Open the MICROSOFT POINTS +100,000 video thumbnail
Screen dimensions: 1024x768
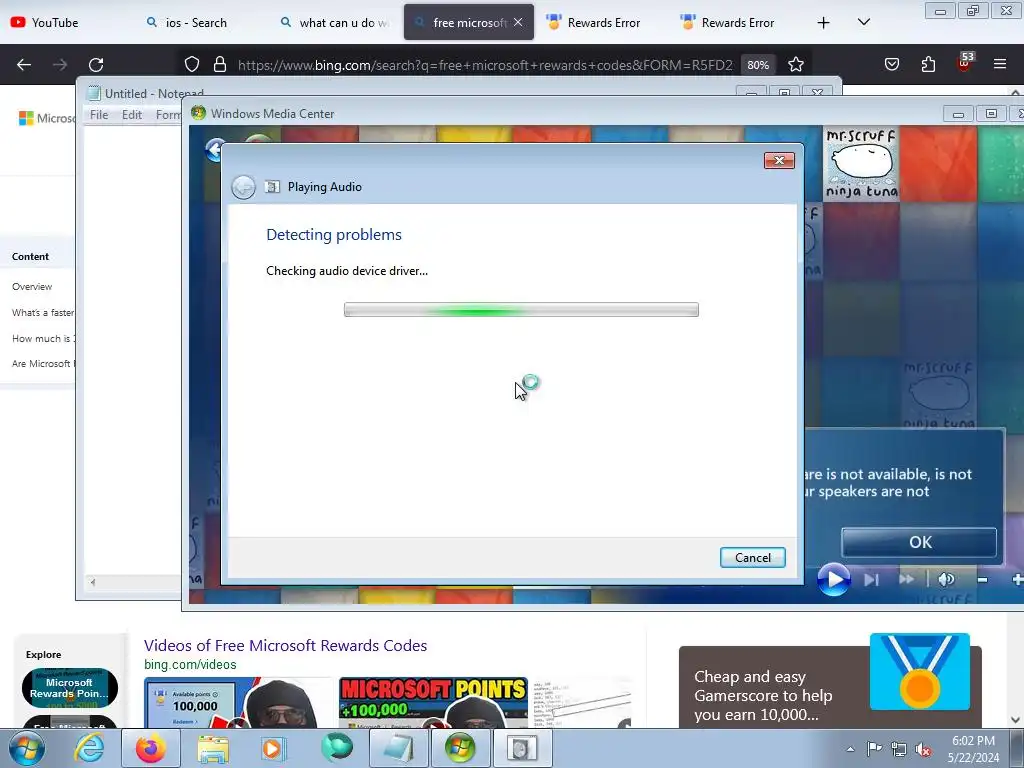click(433, 703)
